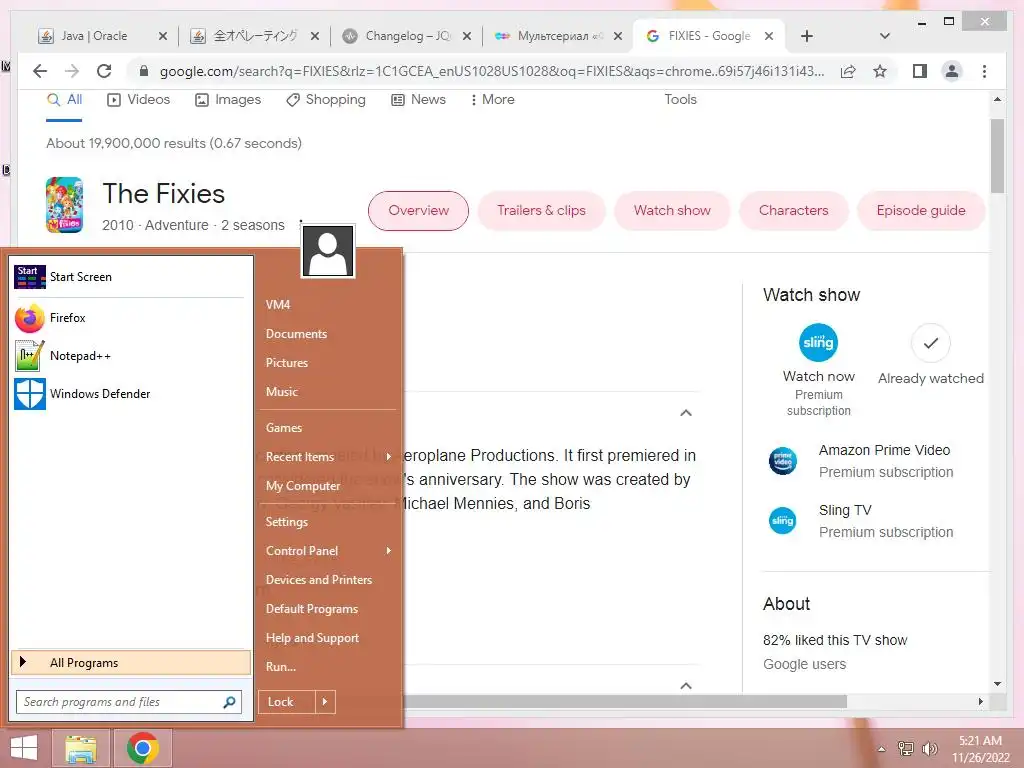Click The Fixies poster thumbnail
The image size is (1024, 768).
(x=64, y=205)
